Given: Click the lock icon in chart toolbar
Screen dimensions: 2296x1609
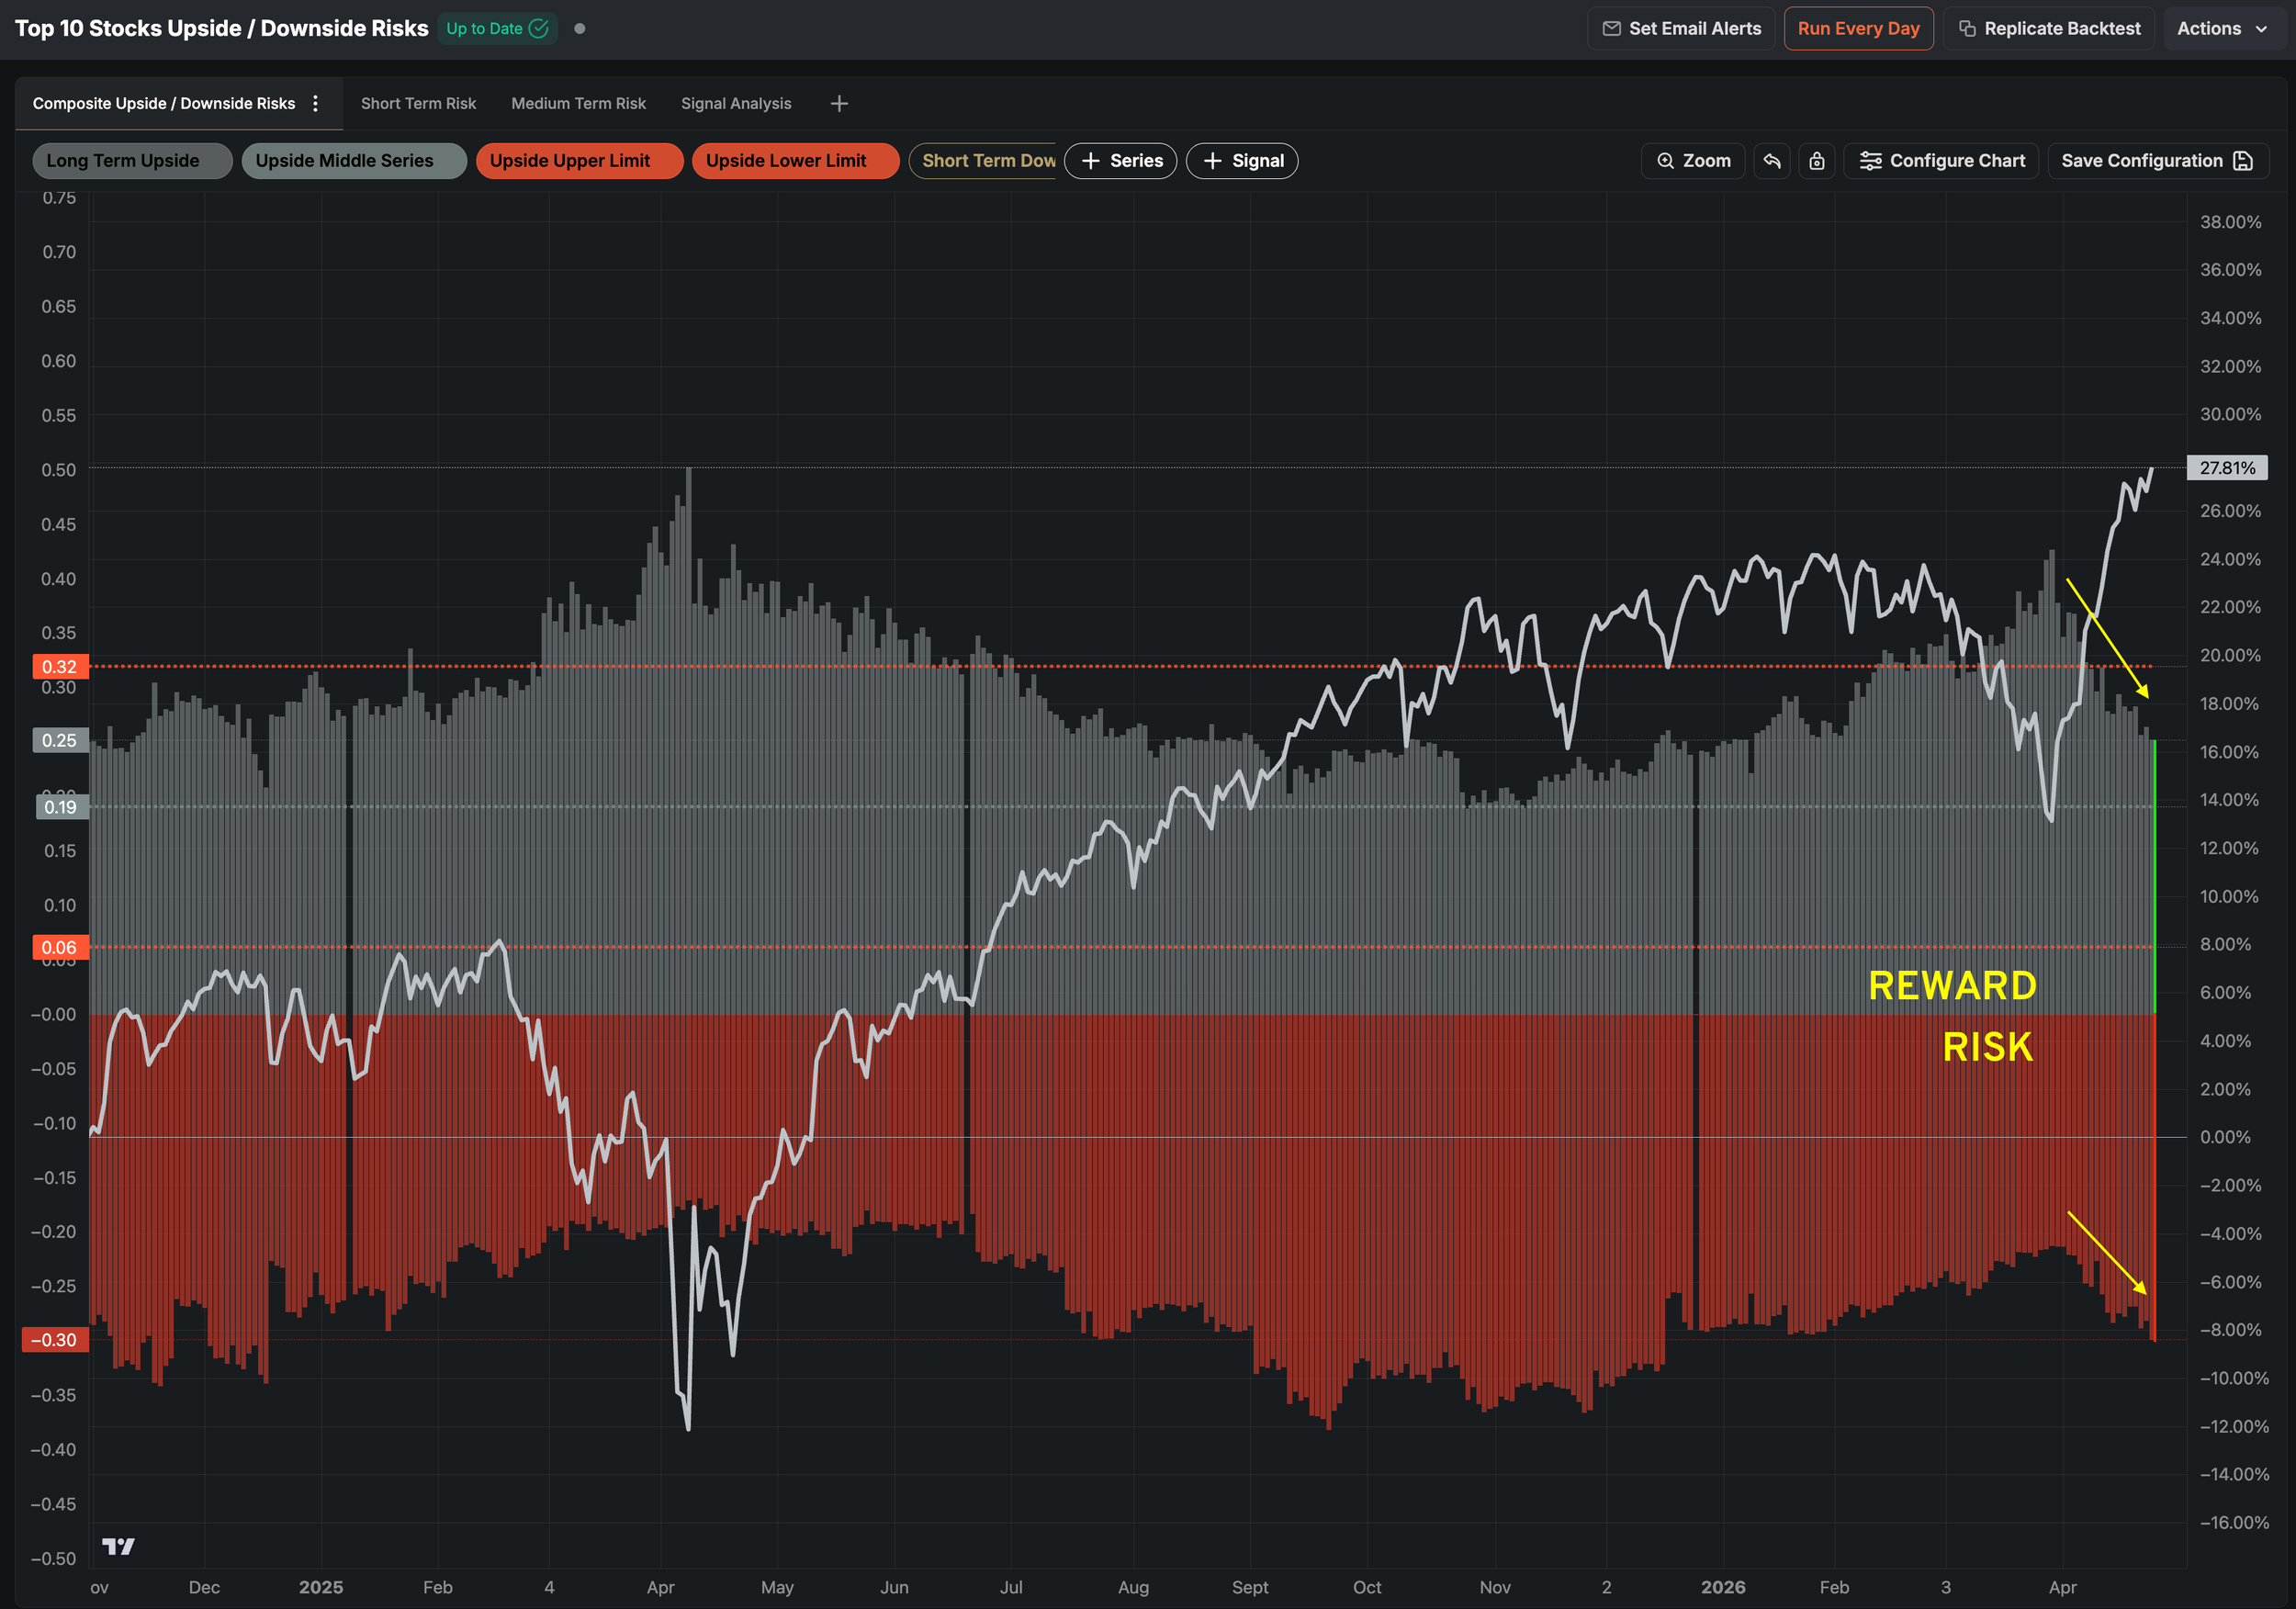Looking at the screenshot, I should click(1816, 161).
